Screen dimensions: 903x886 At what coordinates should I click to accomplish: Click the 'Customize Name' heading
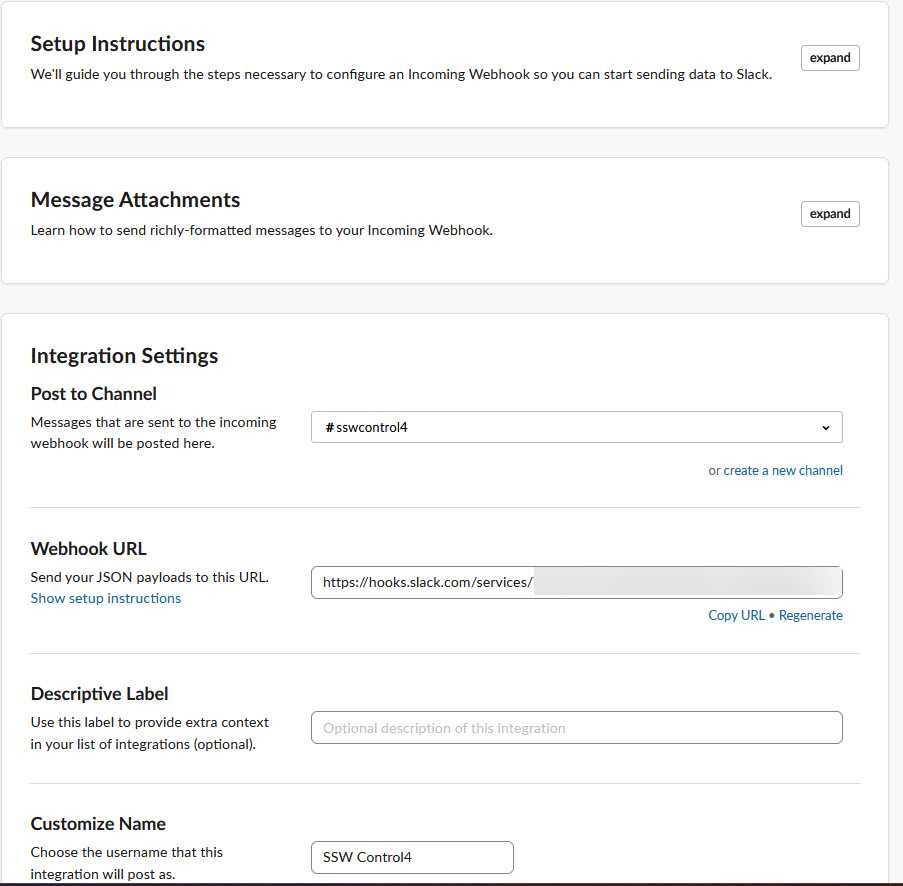click(x=98, y=824)
